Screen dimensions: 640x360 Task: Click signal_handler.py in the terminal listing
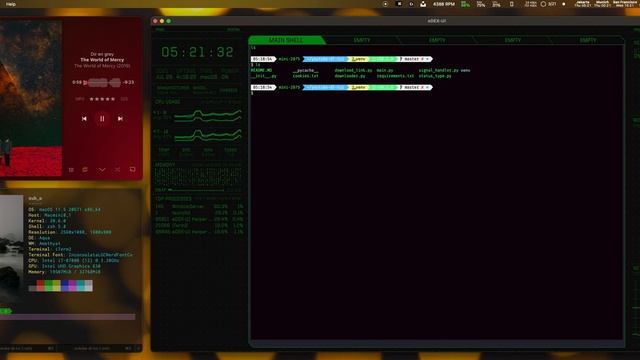click(439, 70)
